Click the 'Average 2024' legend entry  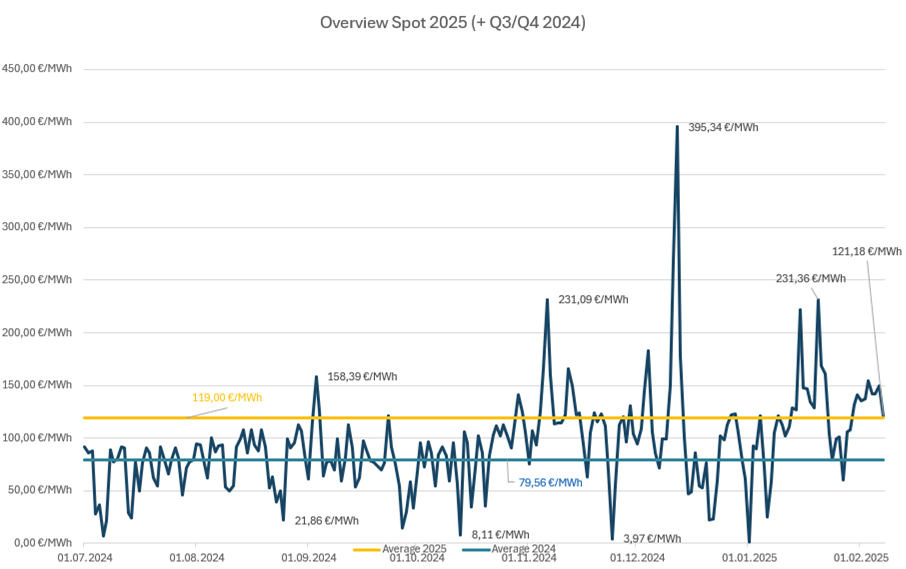pos(524,549)
